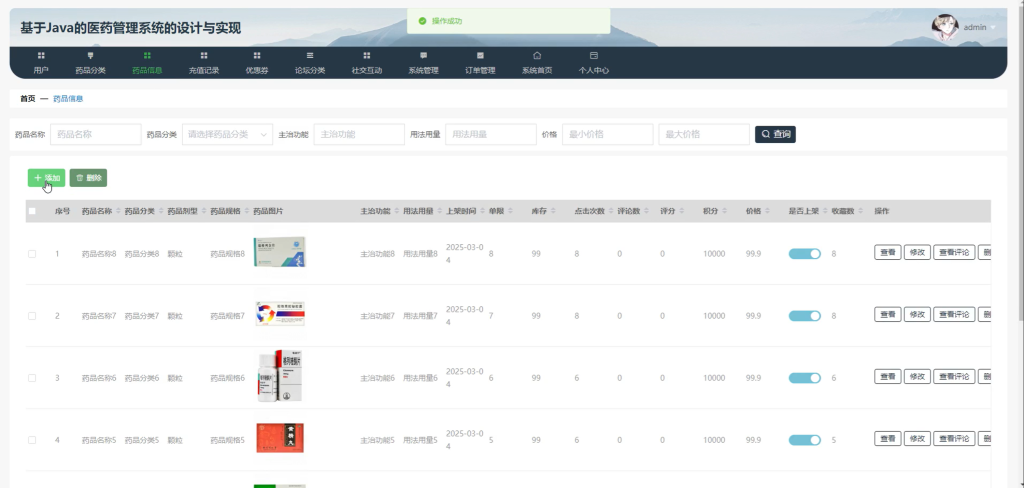Focus the 药品名称 search field

tap(95, 134)
